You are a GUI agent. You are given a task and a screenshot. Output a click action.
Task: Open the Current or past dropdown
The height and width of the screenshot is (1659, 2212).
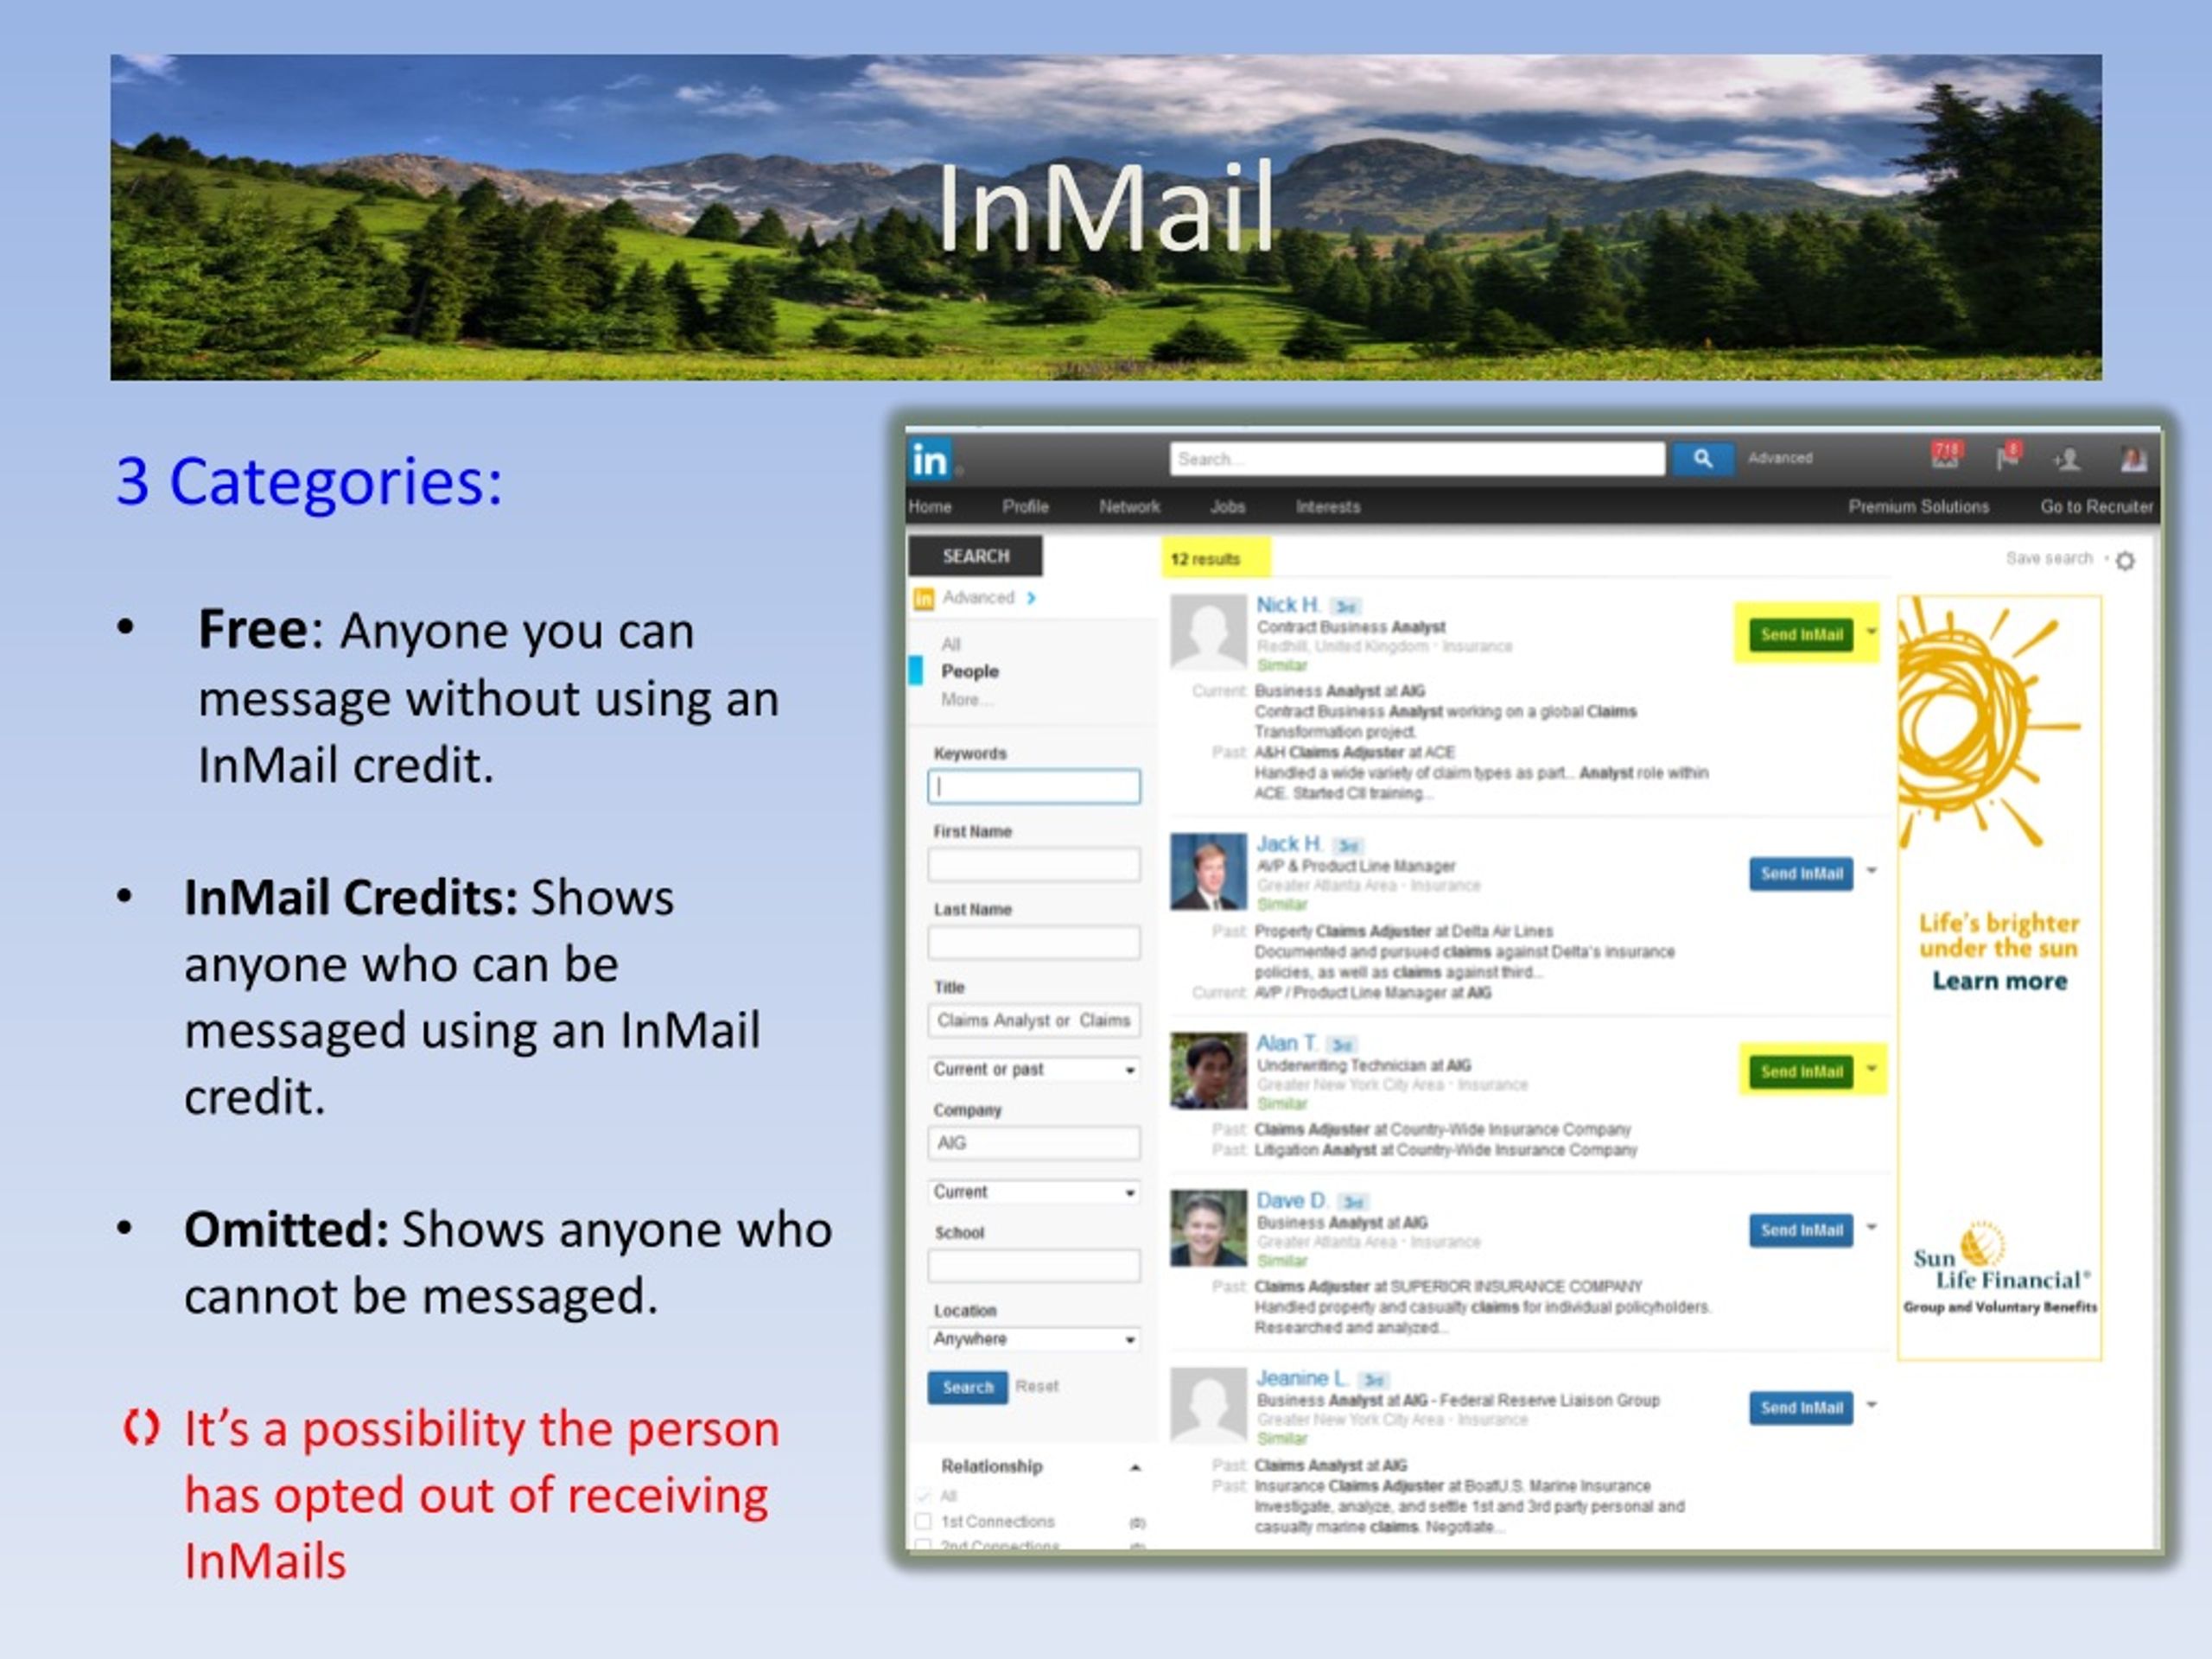pos(1033,1069)
